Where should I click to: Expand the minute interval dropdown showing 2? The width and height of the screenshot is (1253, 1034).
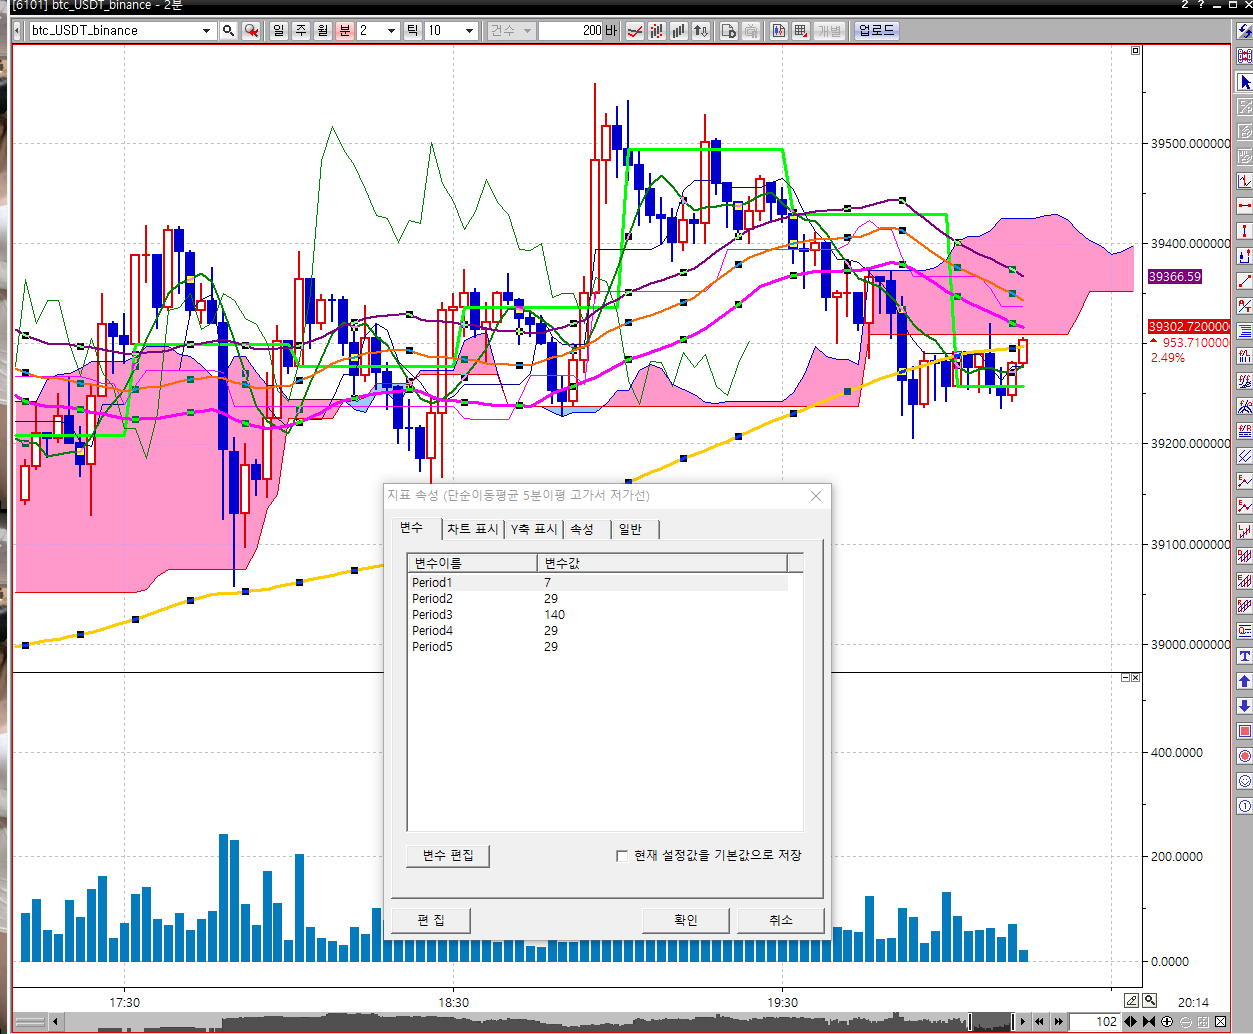pyautogui.click(x=391, y=31)
